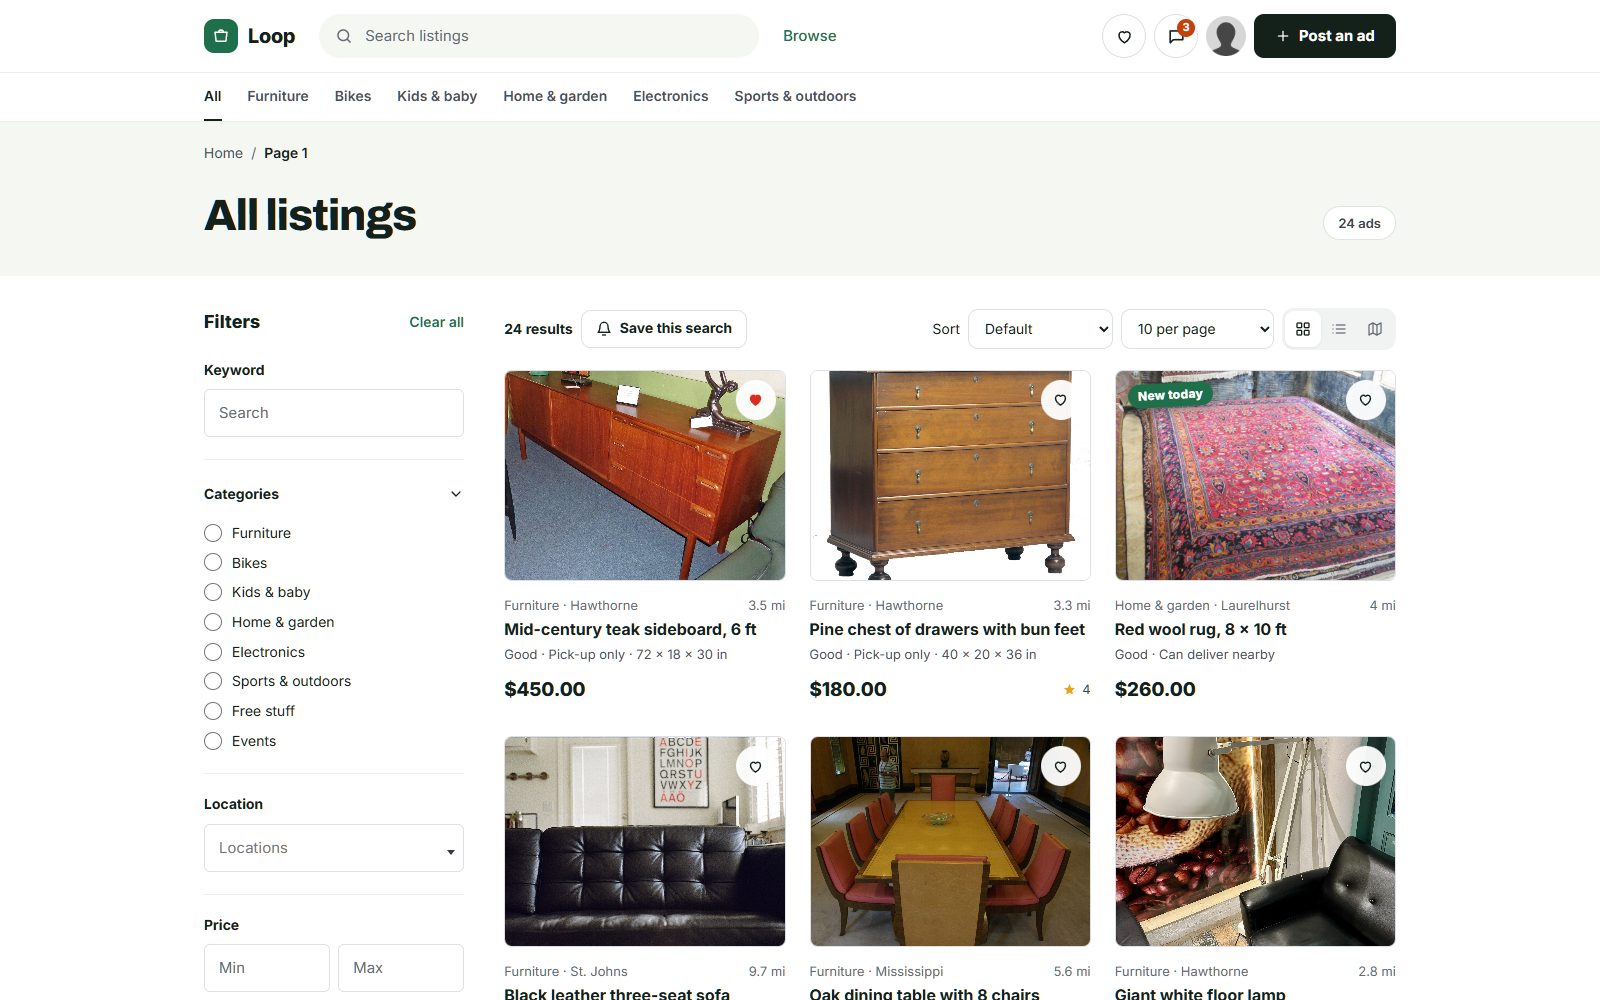Click Save this search button
This screenshot has height=1000, width=1600.
coord(664,329)
